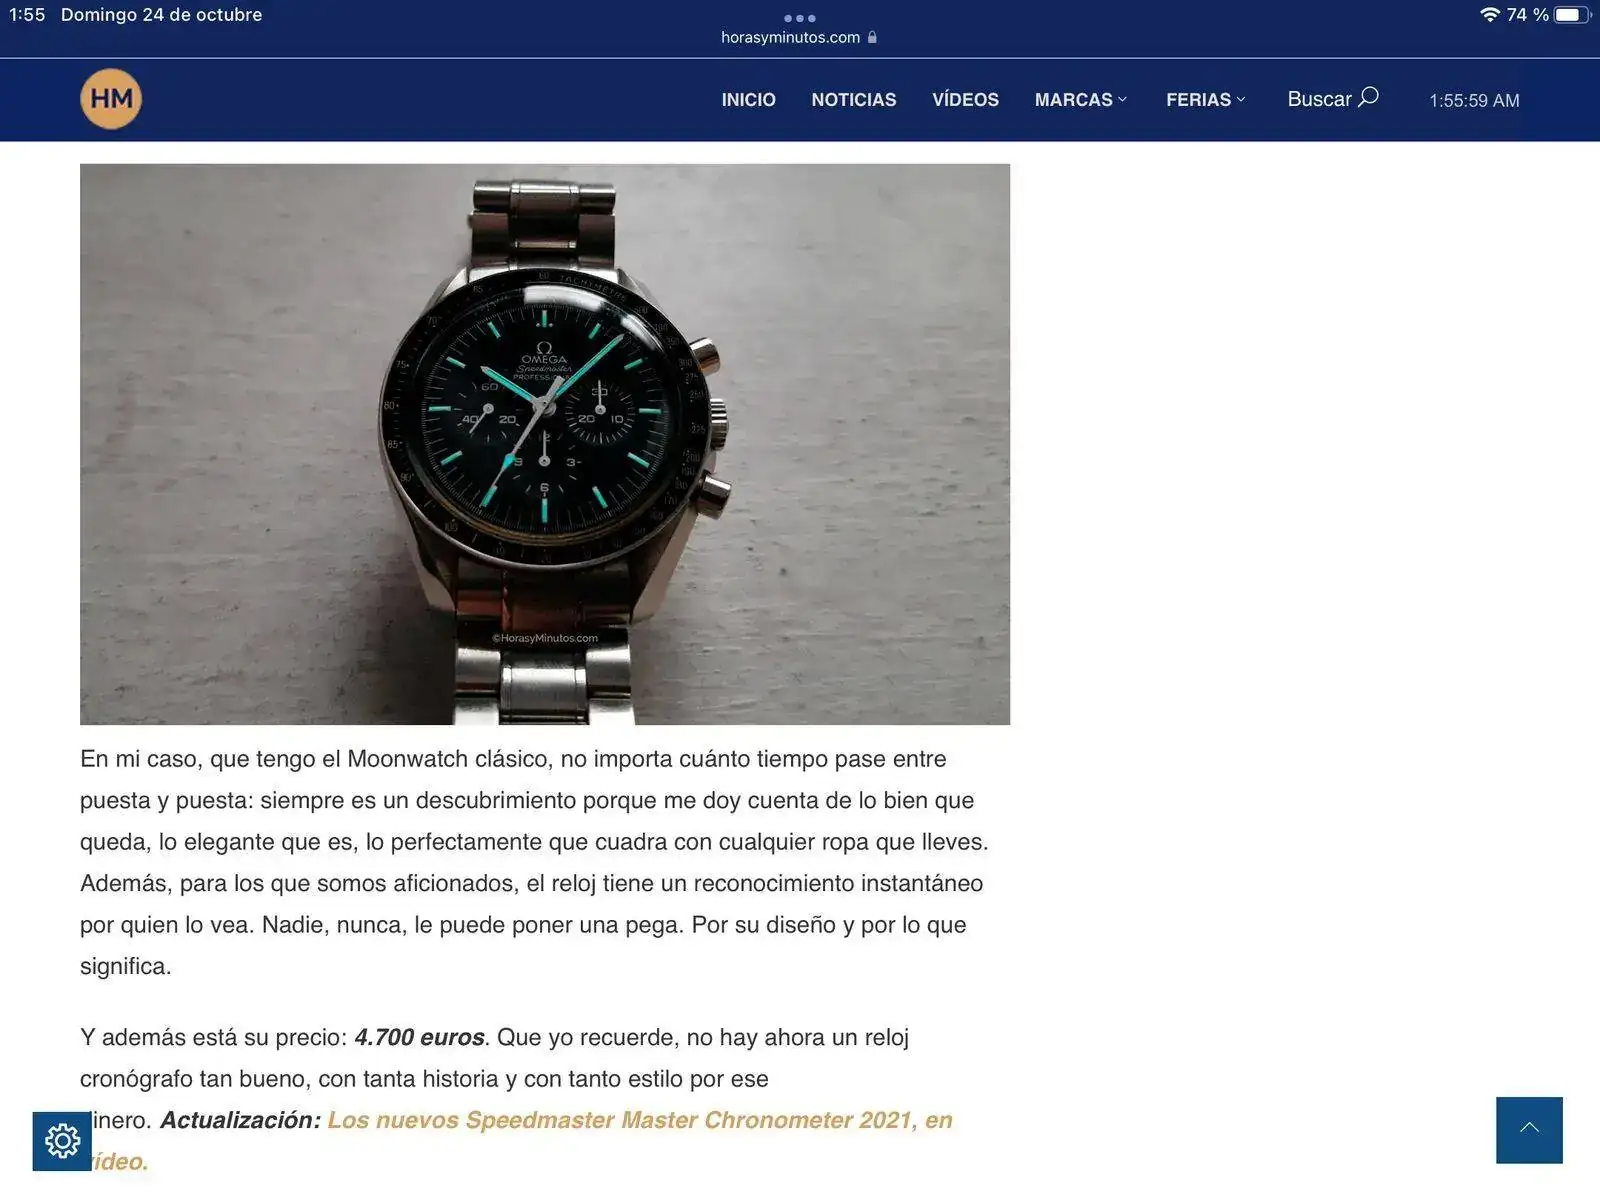Expand the FERIAS dropdown chevron
1600x1200 pixels.
coord(1241,99)
